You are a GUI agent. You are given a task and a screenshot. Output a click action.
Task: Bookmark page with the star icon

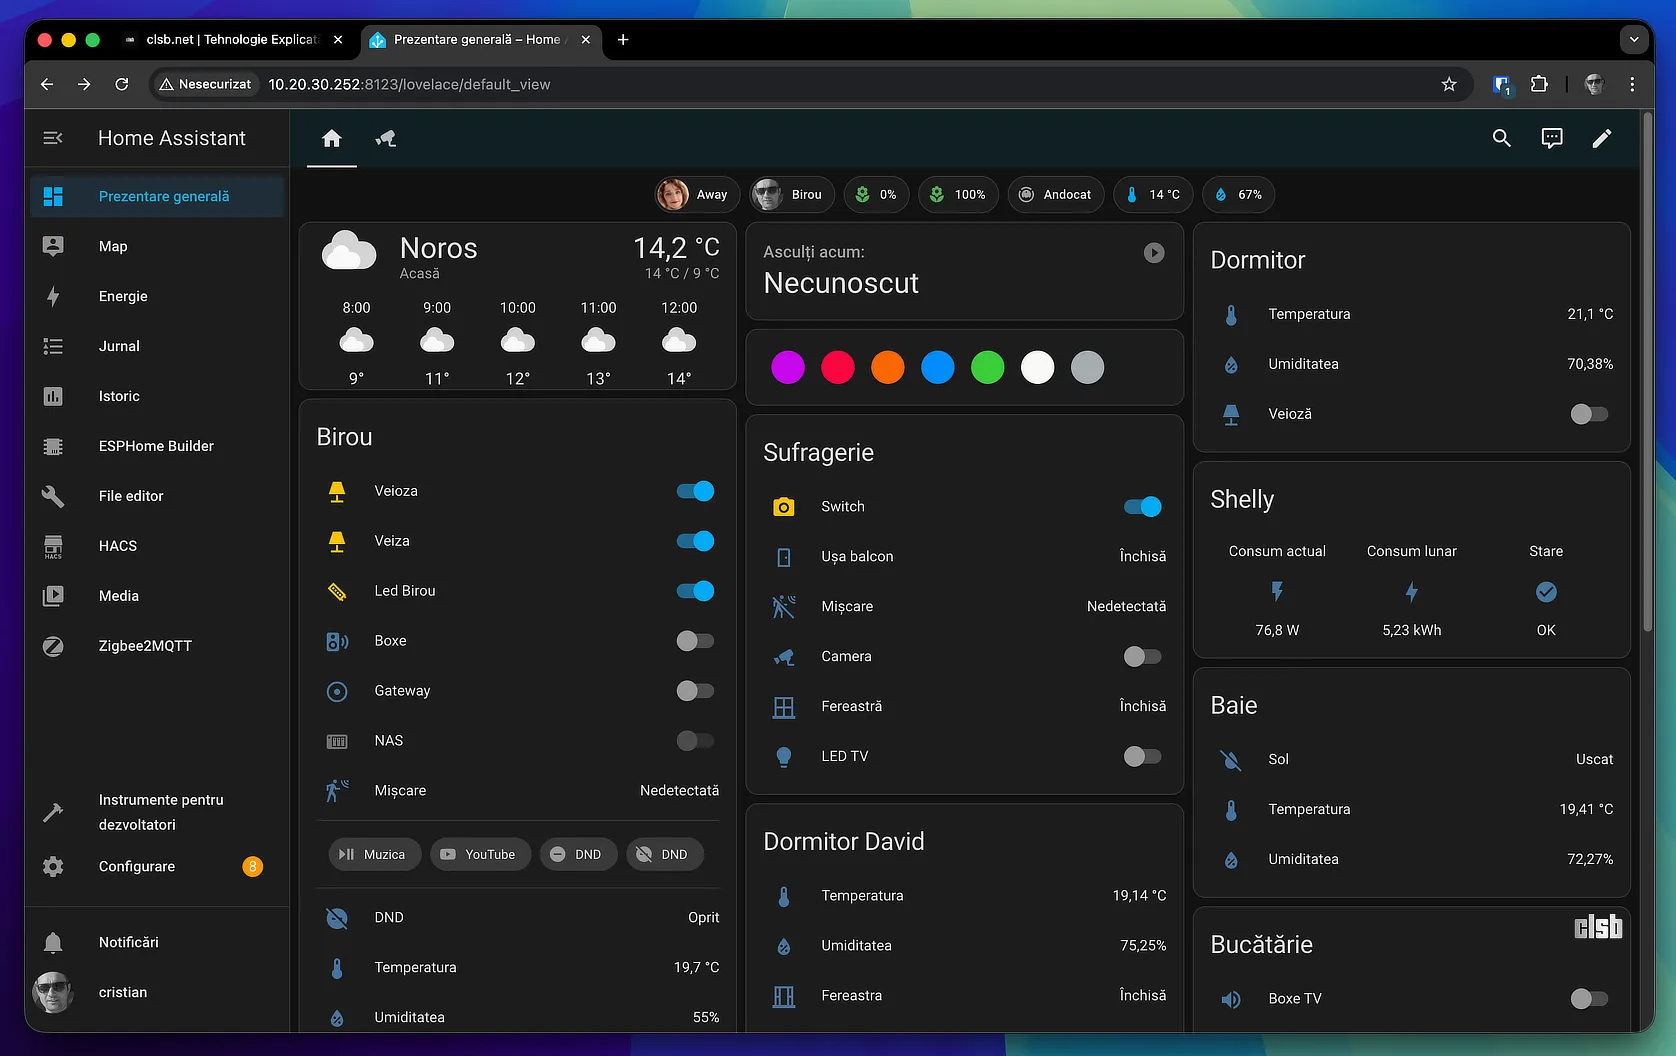coord(1448,84)
